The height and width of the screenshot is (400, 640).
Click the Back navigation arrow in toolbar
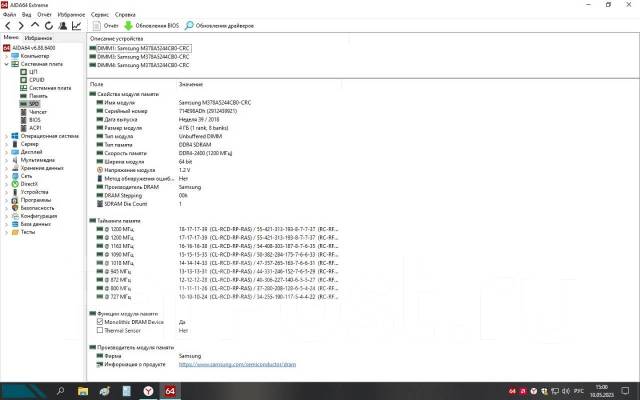7,25
